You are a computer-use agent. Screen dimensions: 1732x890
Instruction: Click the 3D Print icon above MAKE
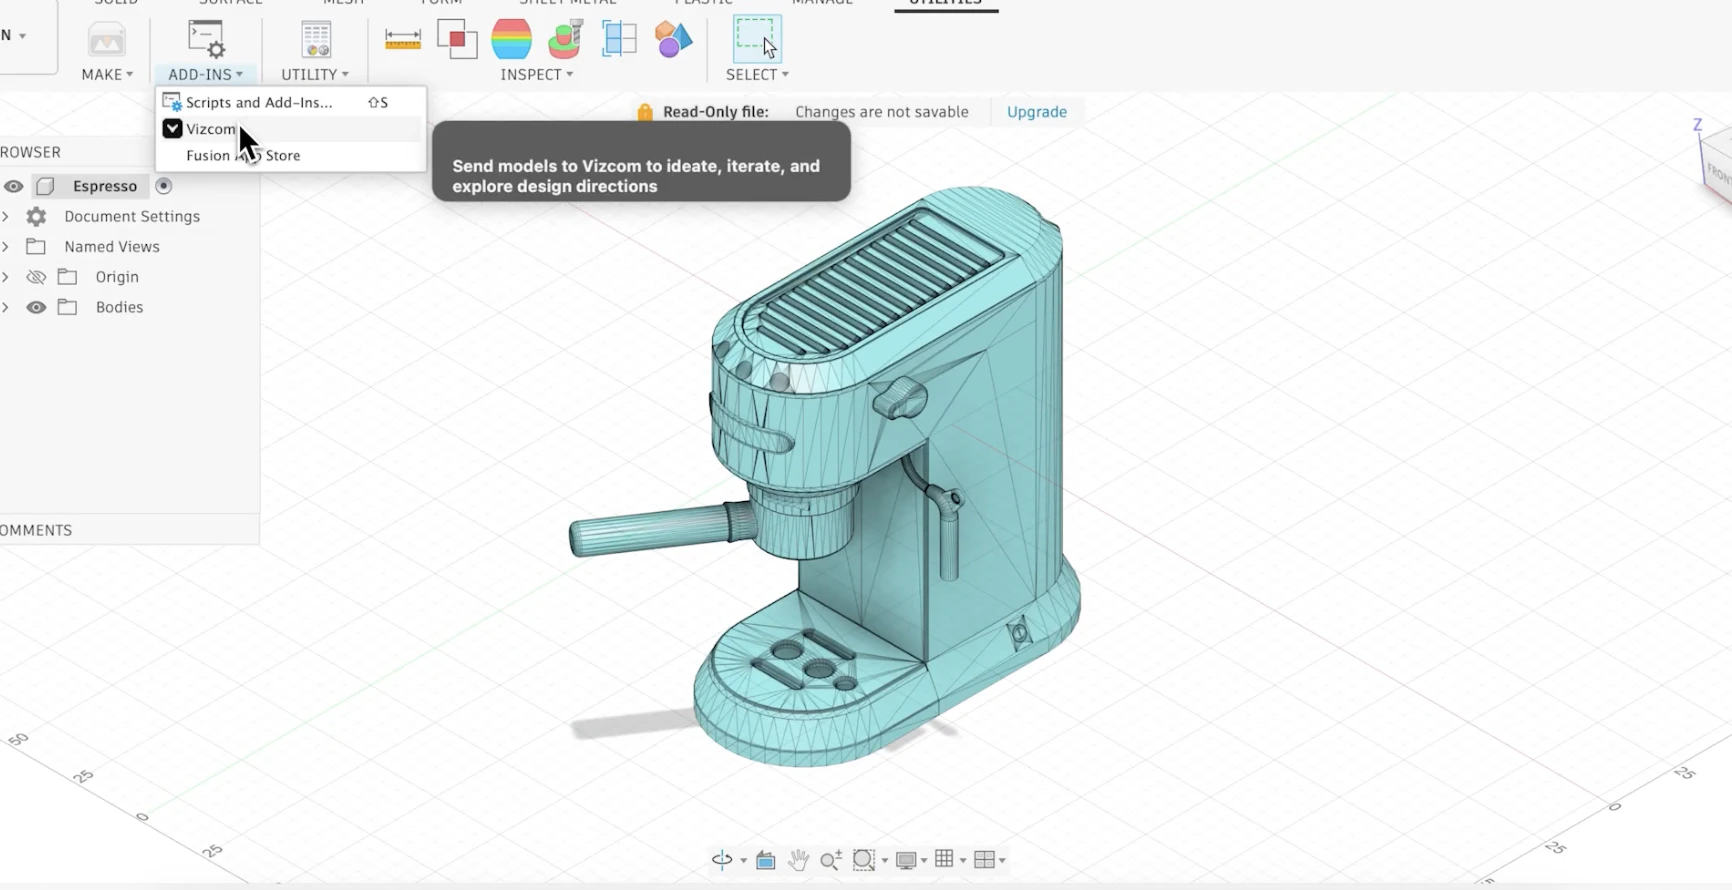coord(106,40)
